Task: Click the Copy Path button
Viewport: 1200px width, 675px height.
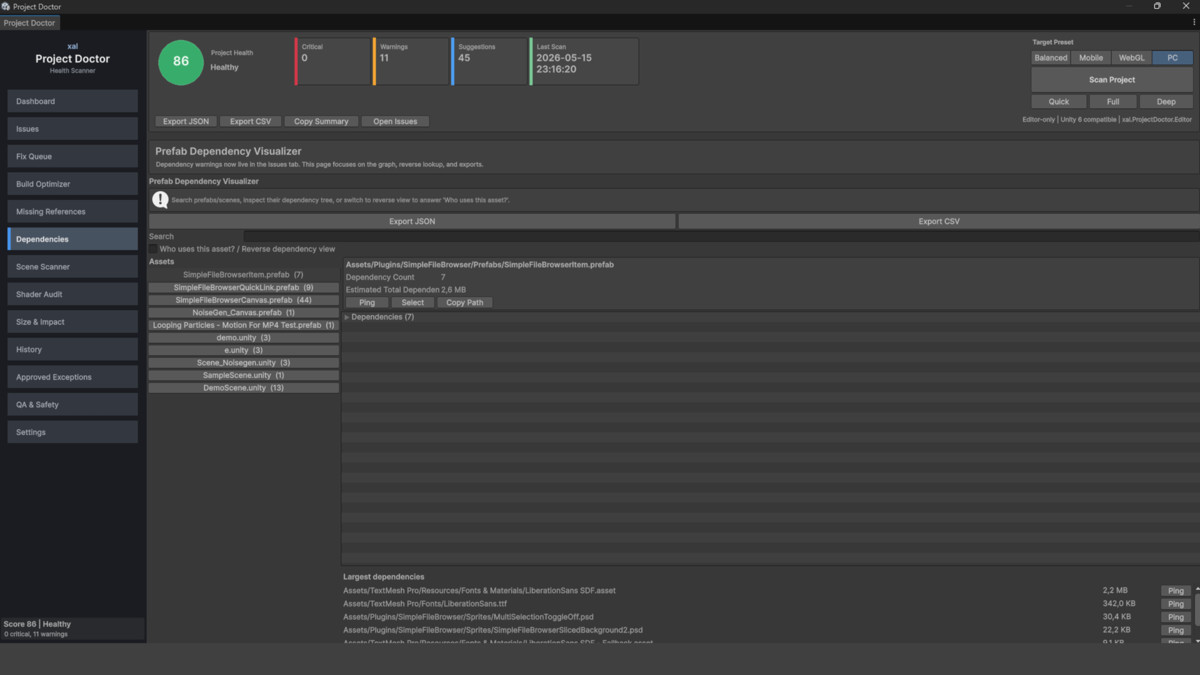Action: coord(464,302)
